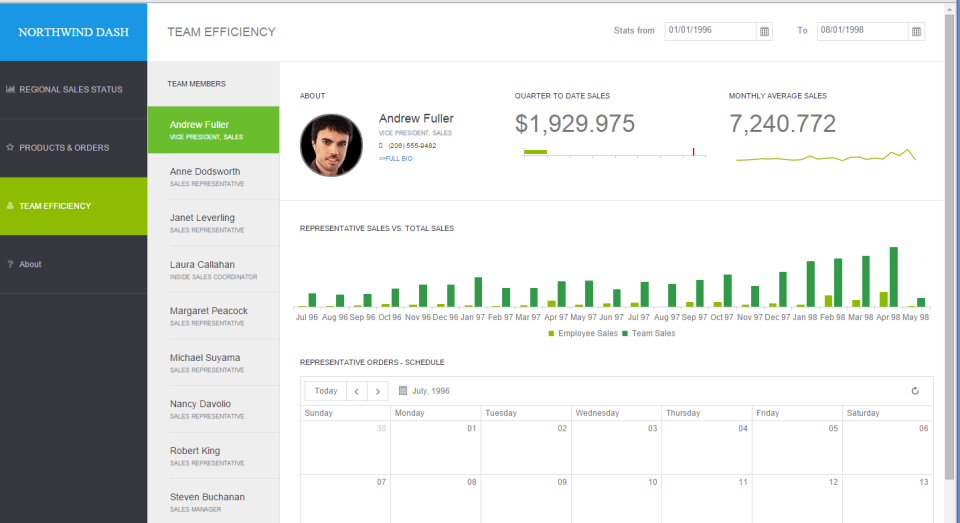
Task: Open the >>FULL BIO link
Action: [396, 159]
